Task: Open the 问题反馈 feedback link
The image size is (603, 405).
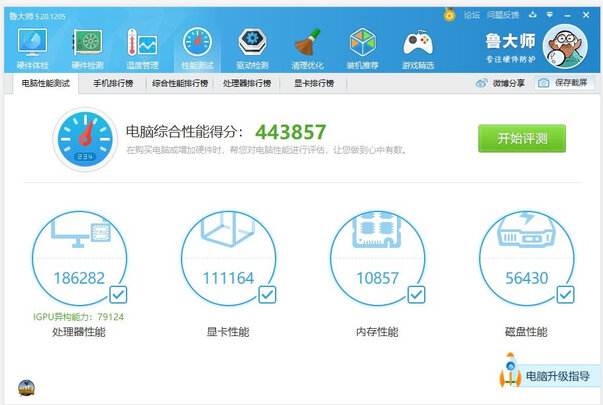Action: 502,15
